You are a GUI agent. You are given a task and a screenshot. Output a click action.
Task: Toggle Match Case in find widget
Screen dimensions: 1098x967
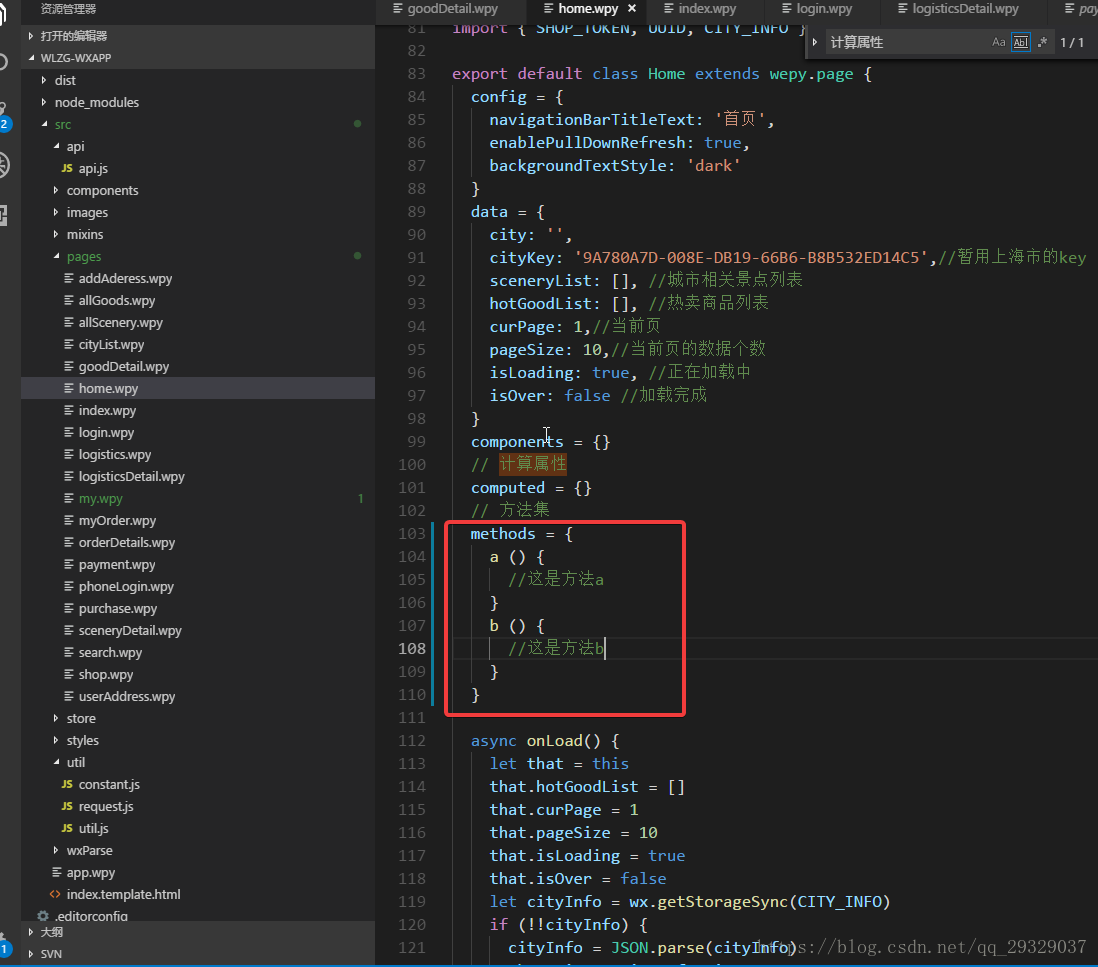(999, 42)
